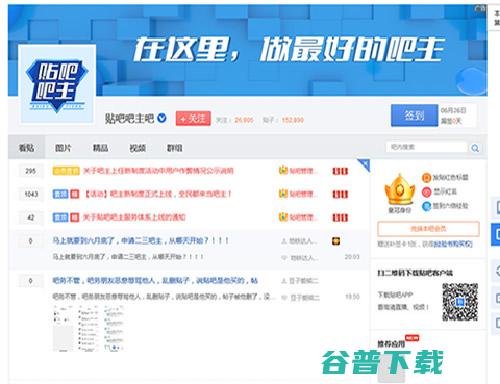Switch to the 图片 tab
This screenshot has height=384, width=500.
coord(63,148)
